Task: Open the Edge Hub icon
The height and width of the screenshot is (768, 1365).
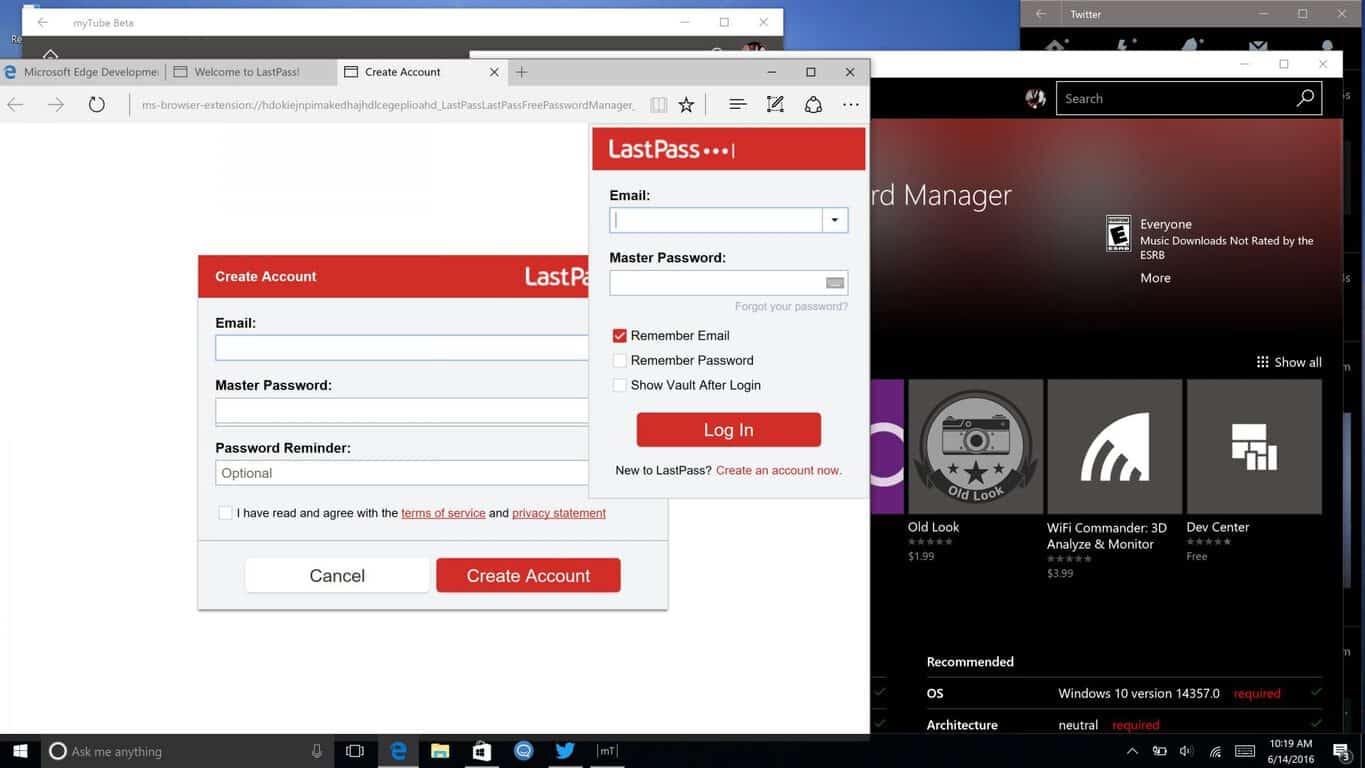Action: (737, 104)
